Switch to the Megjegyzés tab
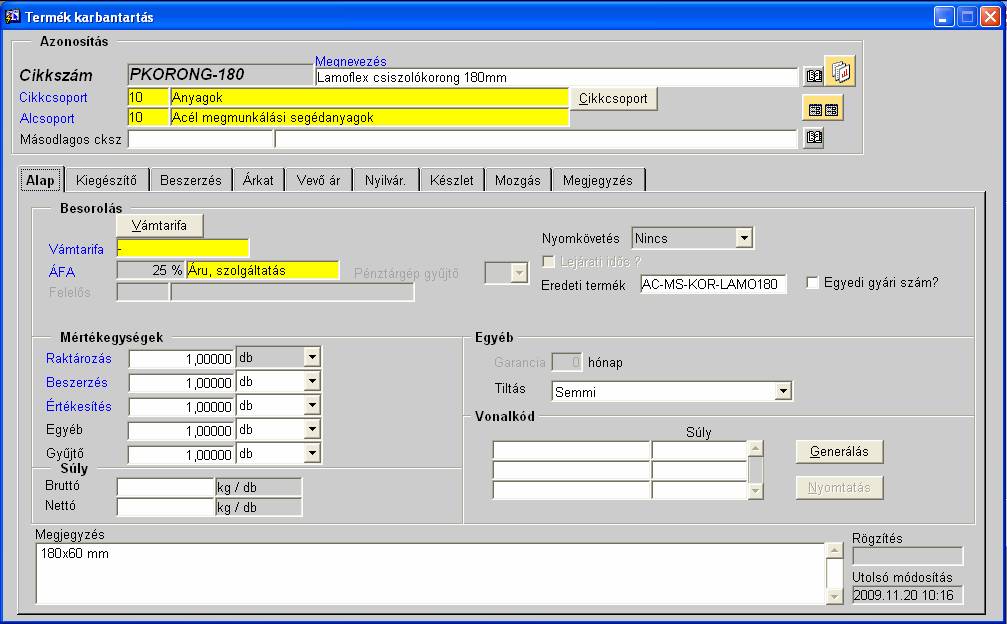Image resolution: width=1007 pixels, height=624 pixels. coord(598,180)
